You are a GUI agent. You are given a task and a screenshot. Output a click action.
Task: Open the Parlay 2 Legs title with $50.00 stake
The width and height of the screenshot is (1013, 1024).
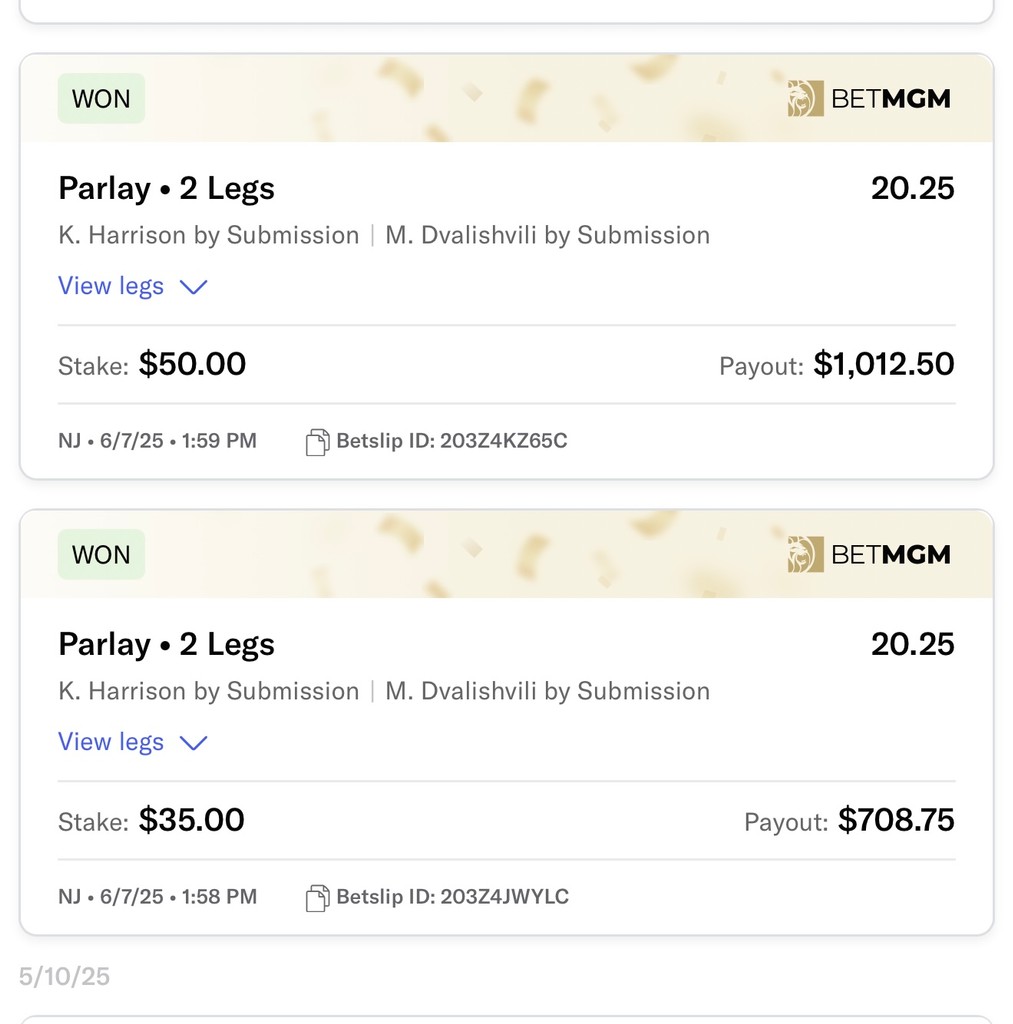[166, 188]
